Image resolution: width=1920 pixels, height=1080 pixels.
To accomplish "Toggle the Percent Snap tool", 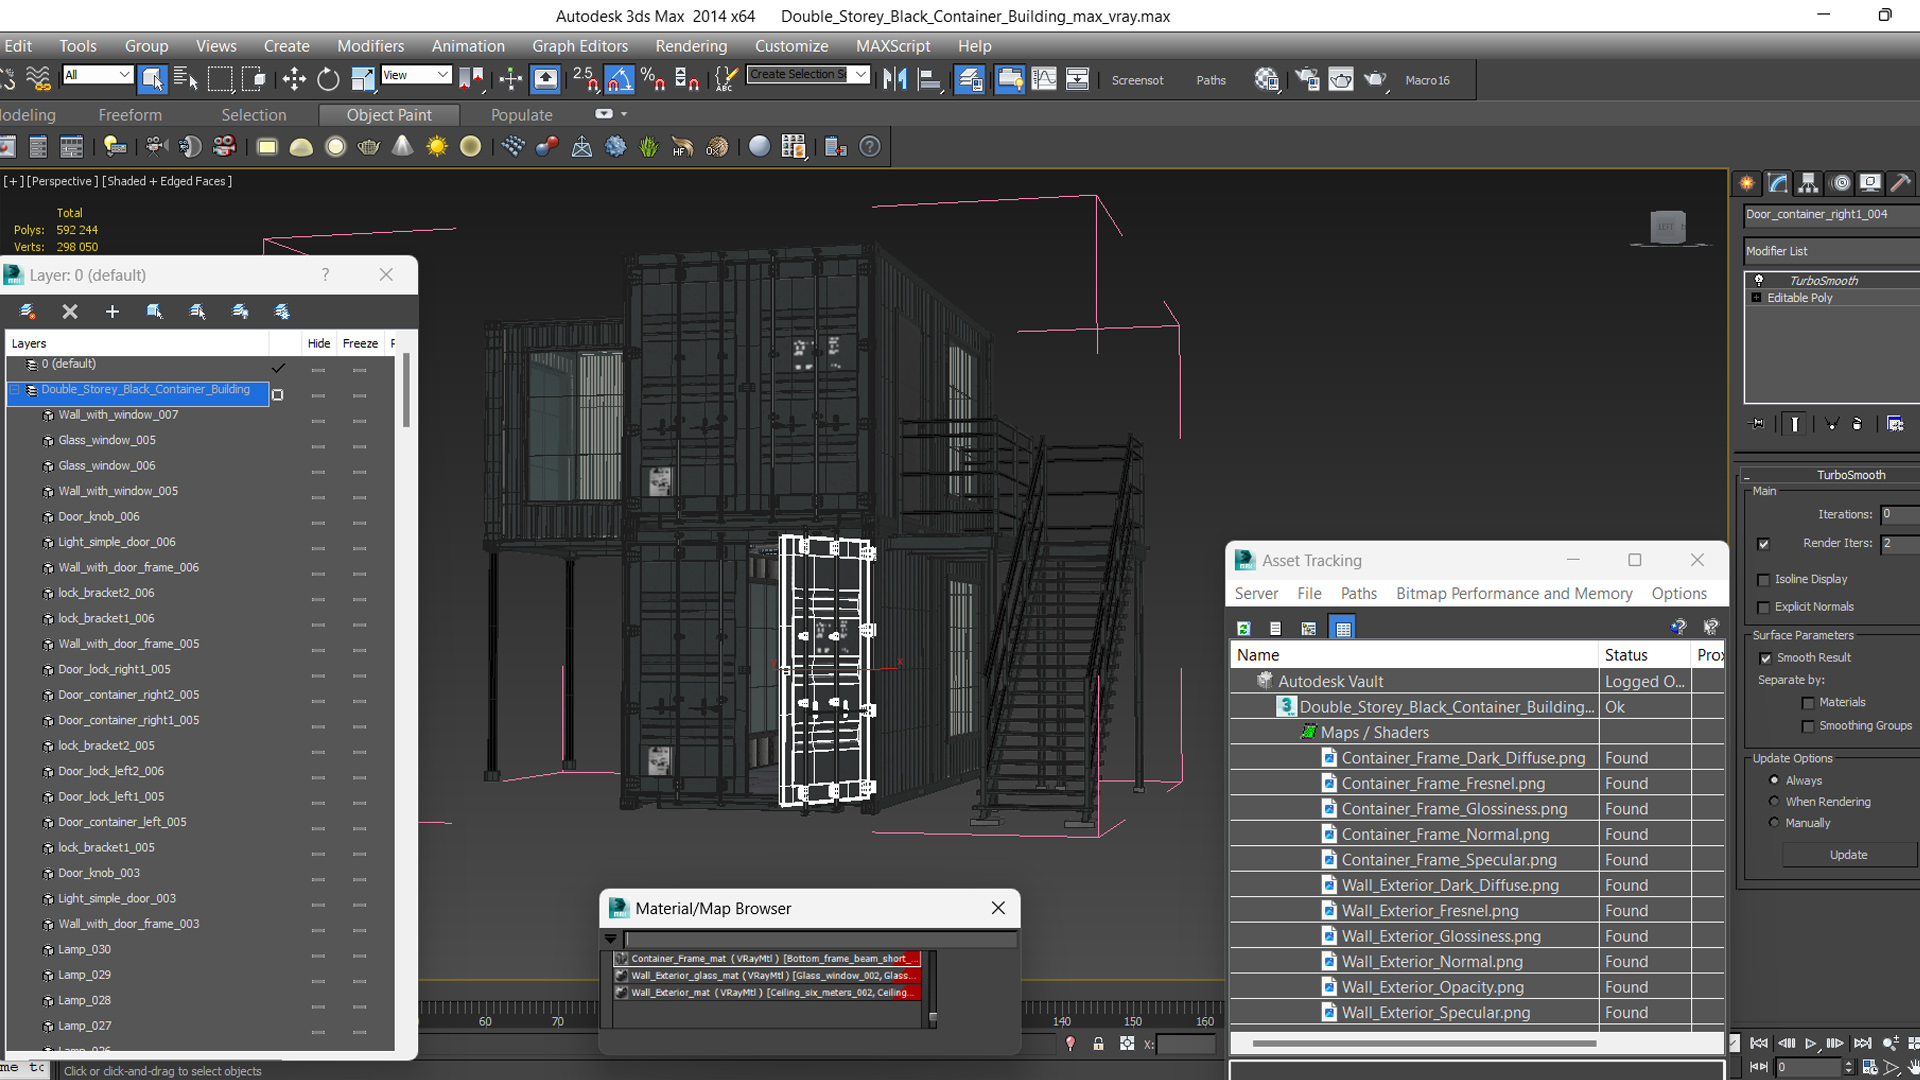I will [653, 79].
